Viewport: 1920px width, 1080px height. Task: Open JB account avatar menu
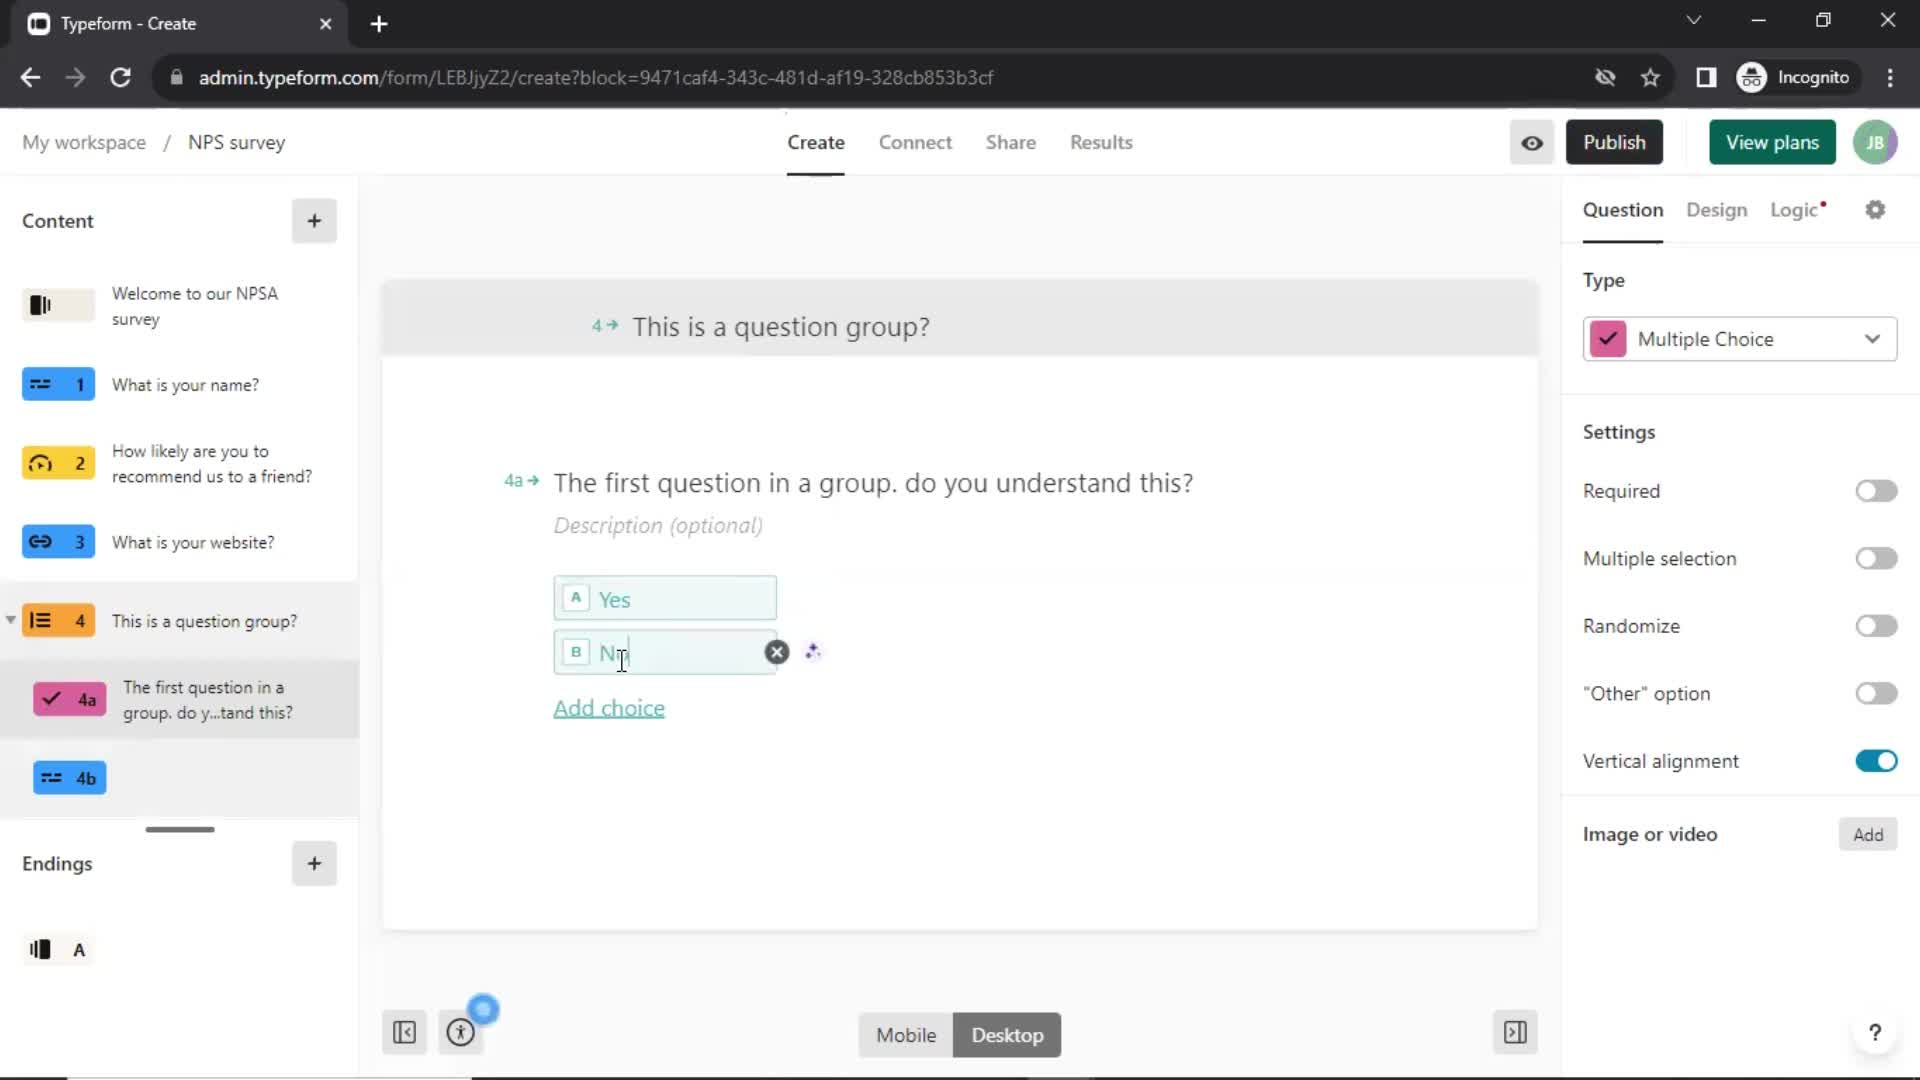click(1875, 142)
